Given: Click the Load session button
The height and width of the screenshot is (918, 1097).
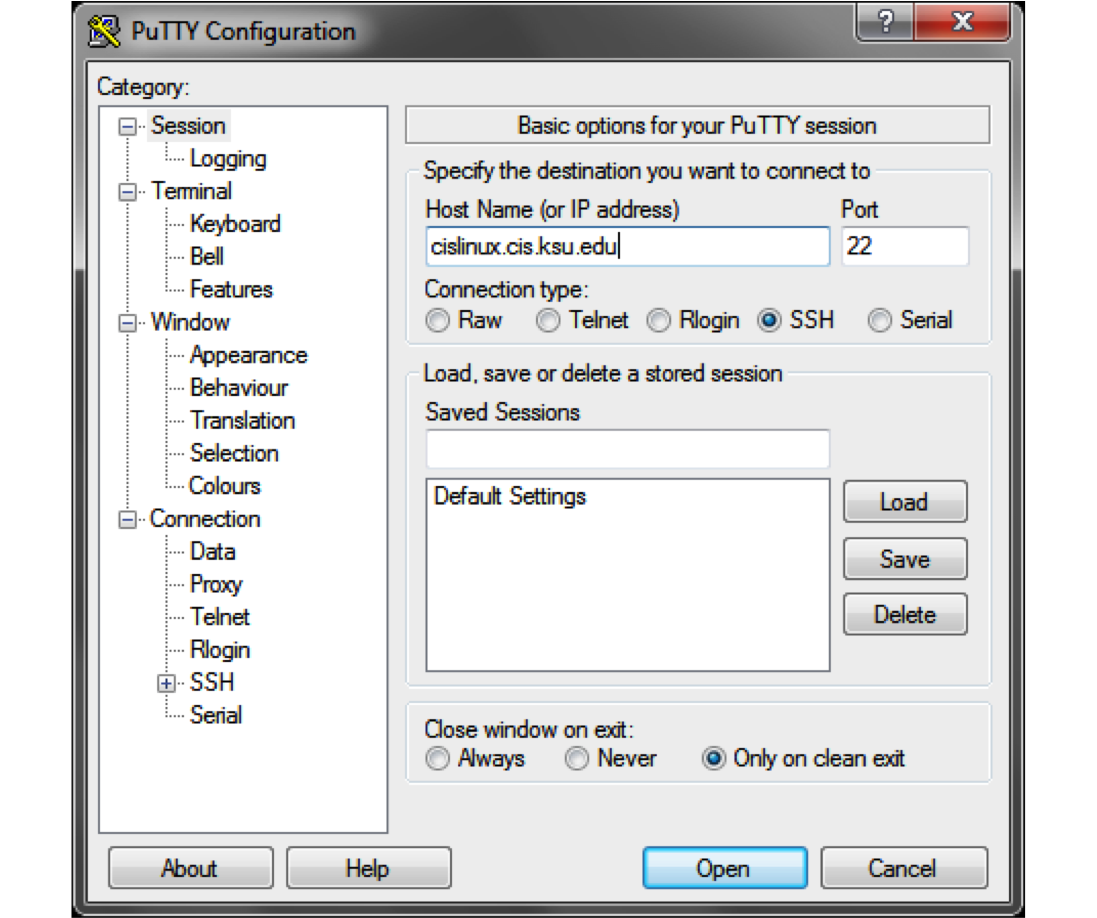Looking at the screenshot, I should click(x=905, y=502).
